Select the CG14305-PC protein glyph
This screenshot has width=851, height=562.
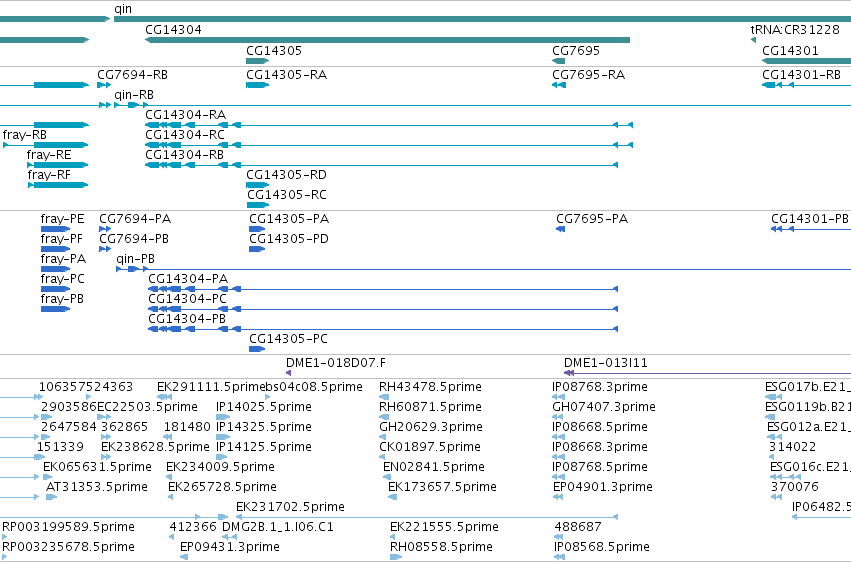[x=257, y=349]
